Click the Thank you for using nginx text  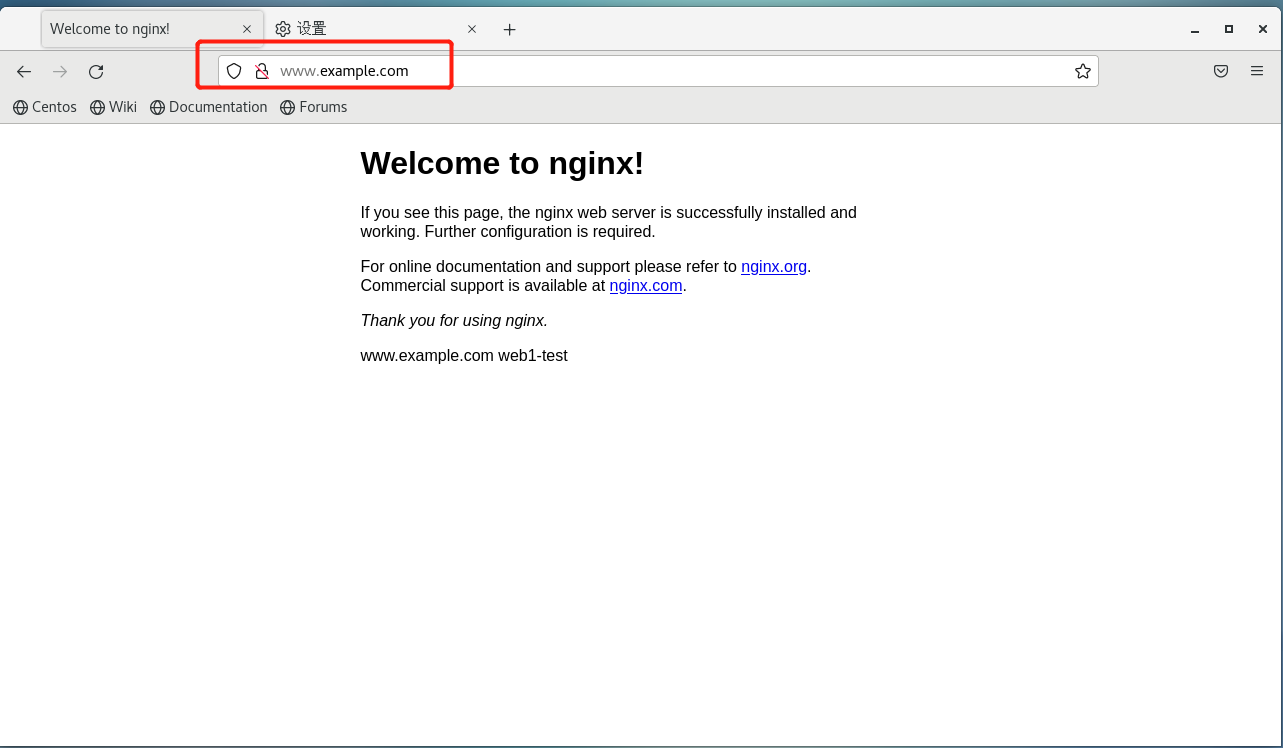tap(454, 321)
